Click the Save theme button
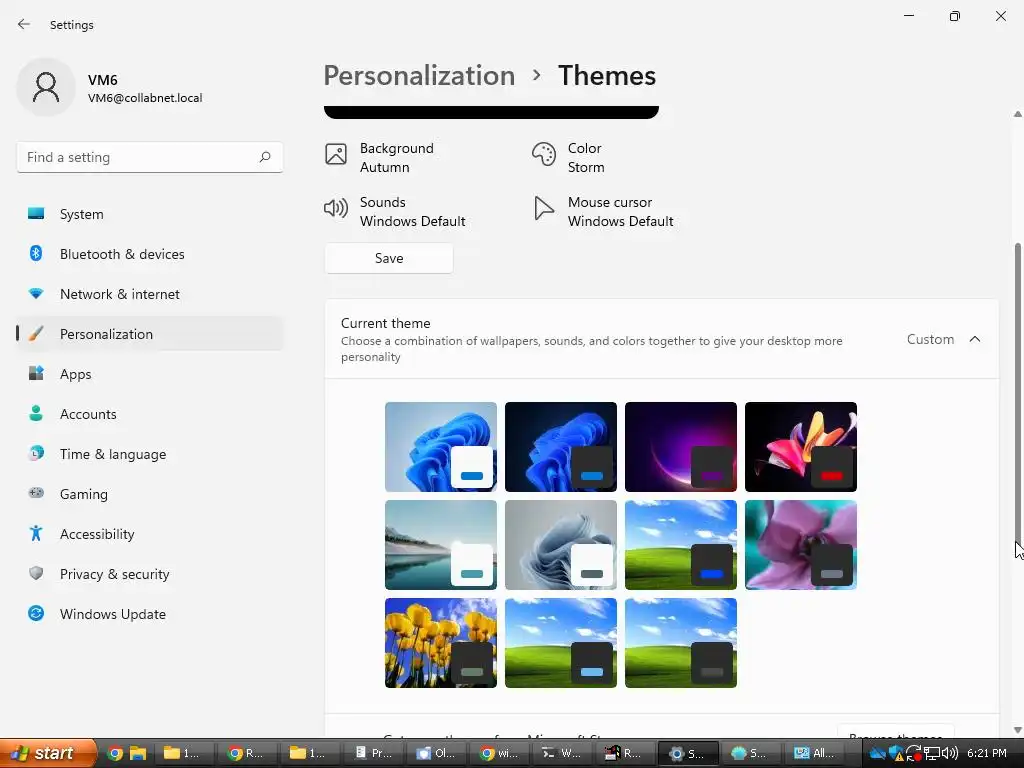The image size is (1024, 768). pyautogui.click(x=389, y=258)
